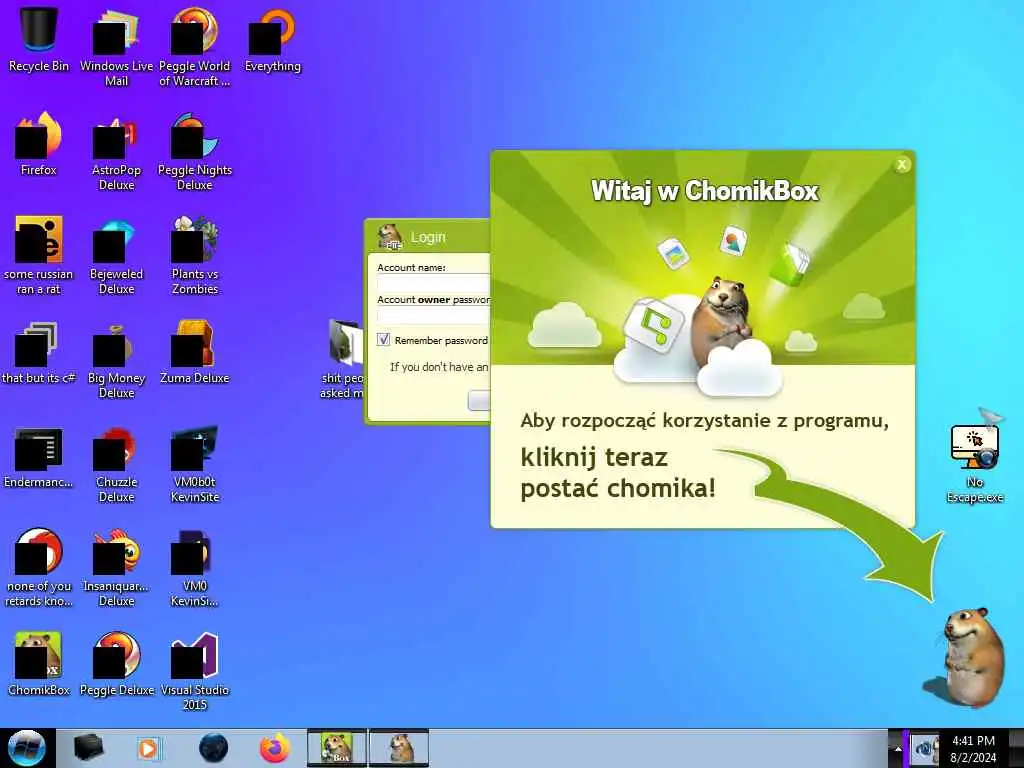Screen dimensions: 1024x768
Task: Launch Insaniquarium Deluxe shortcut
Action: click(116, 568)
